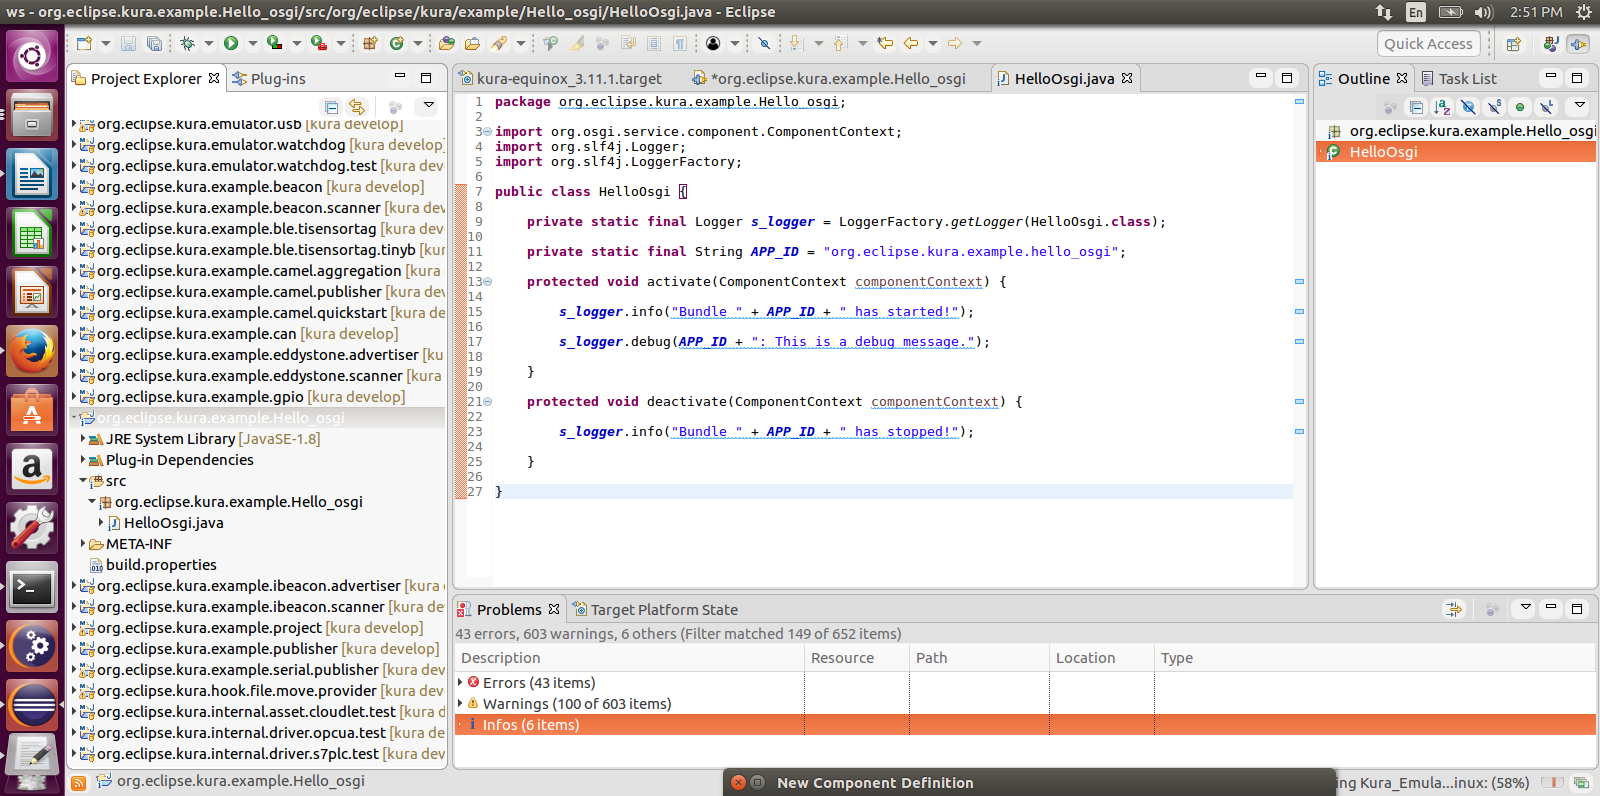Image resolution: width=1600 pixels, height=796 pixels.
Task: Click Collapse All in Outline view
Action: (x=1416, y=106)
